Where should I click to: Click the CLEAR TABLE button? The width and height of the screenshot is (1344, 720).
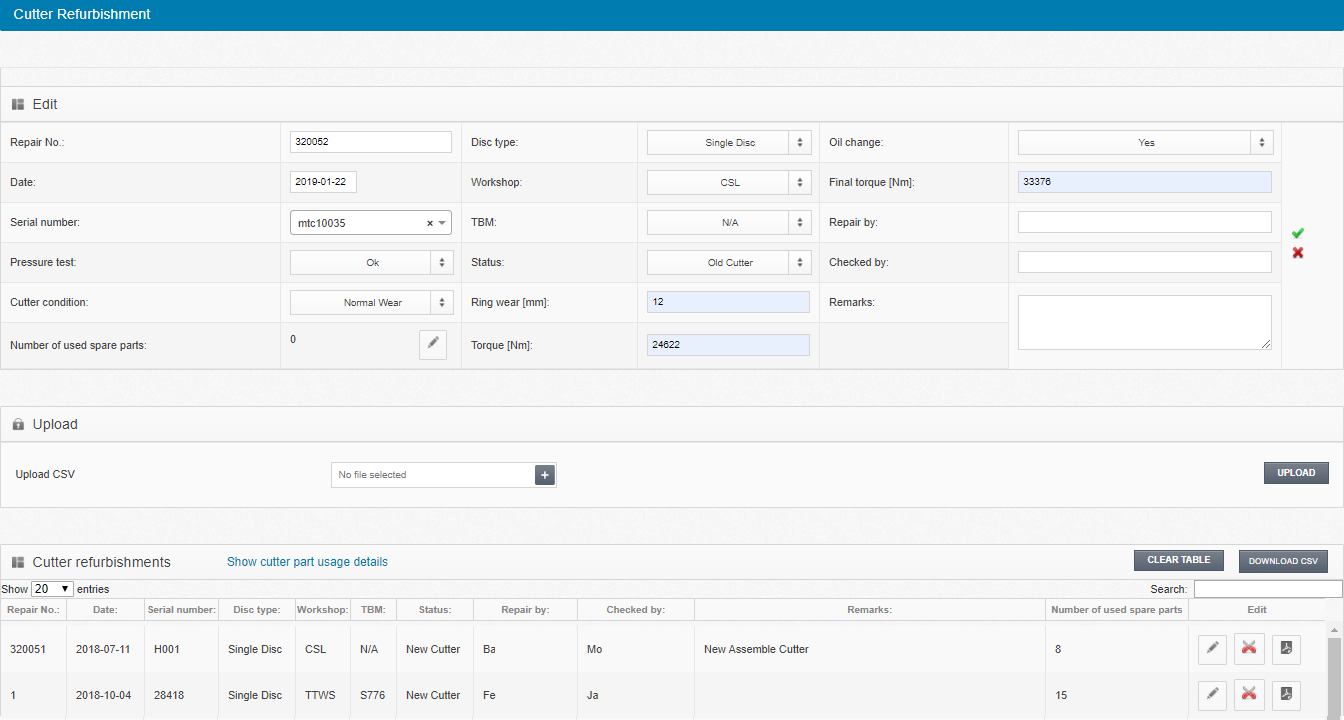coord(1178,560)
